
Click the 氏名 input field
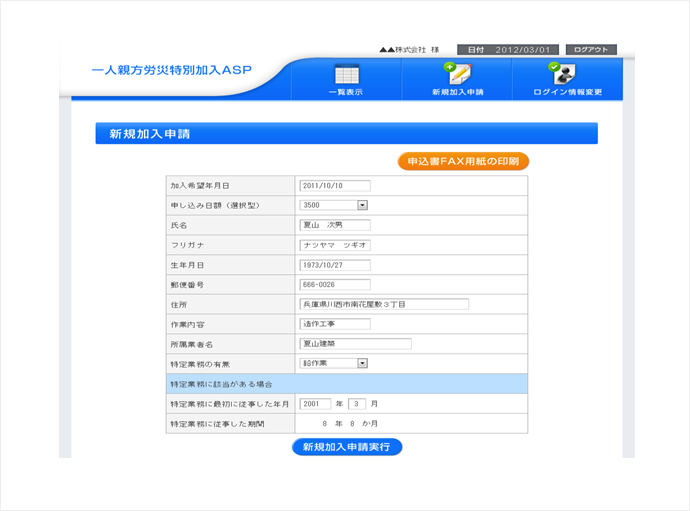[335, 225]
